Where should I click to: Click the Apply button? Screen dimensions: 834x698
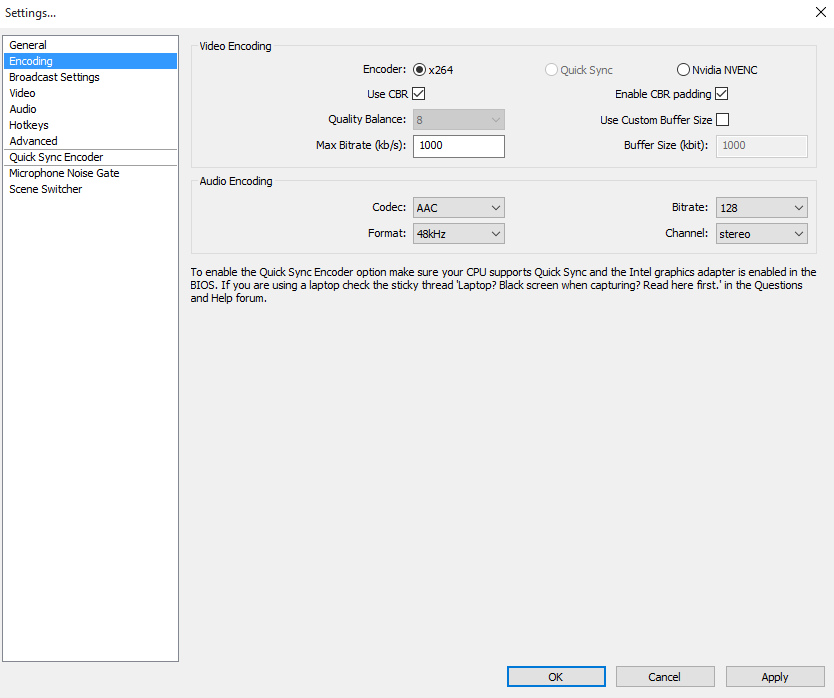click(x=775, y=677)
